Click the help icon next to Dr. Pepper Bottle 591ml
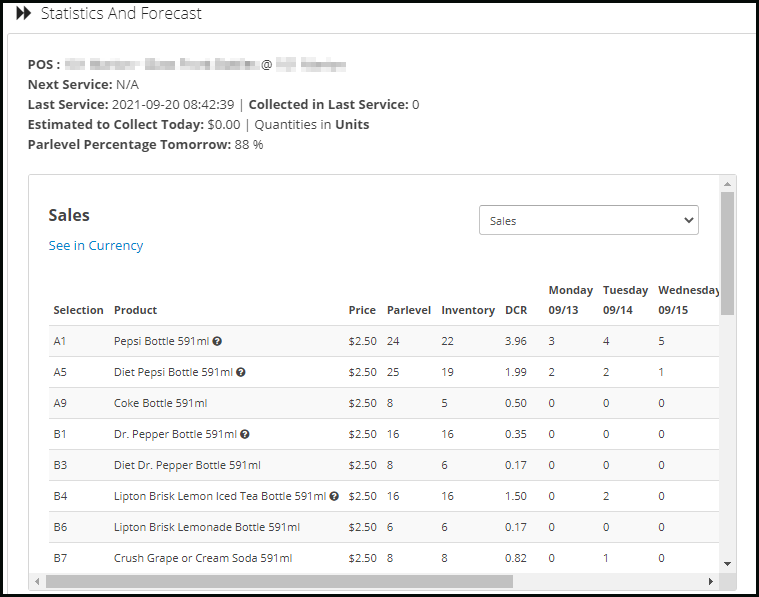This screenshot has width=759, height=597. point(245,434)
